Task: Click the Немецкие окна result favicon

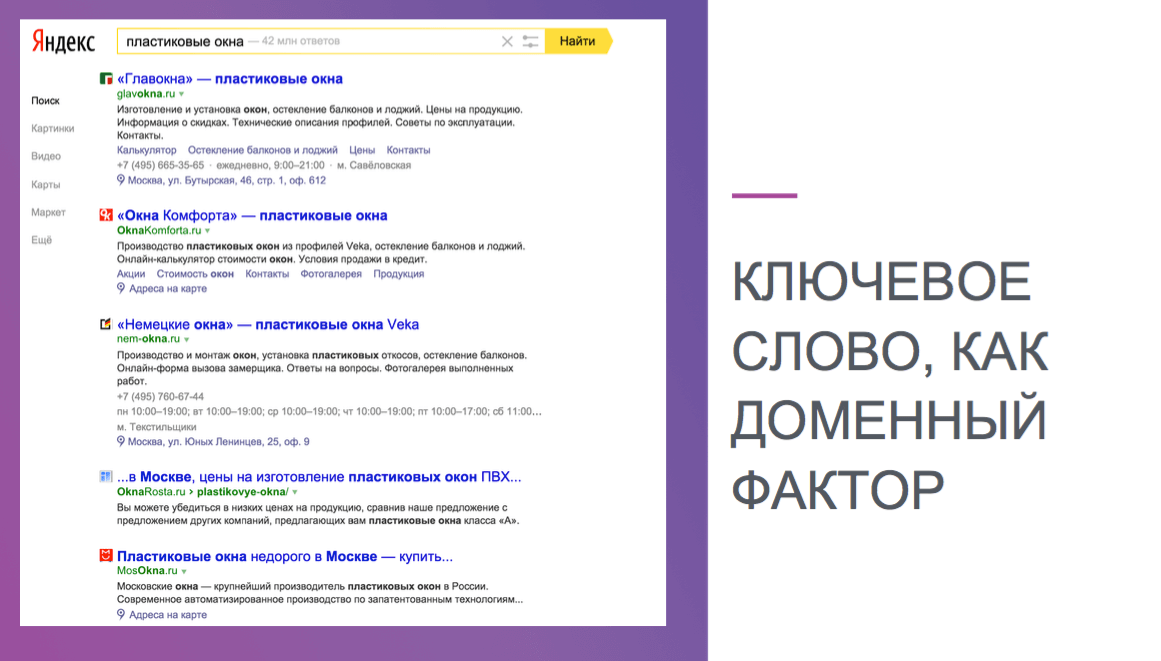Action: pos(106,323)
